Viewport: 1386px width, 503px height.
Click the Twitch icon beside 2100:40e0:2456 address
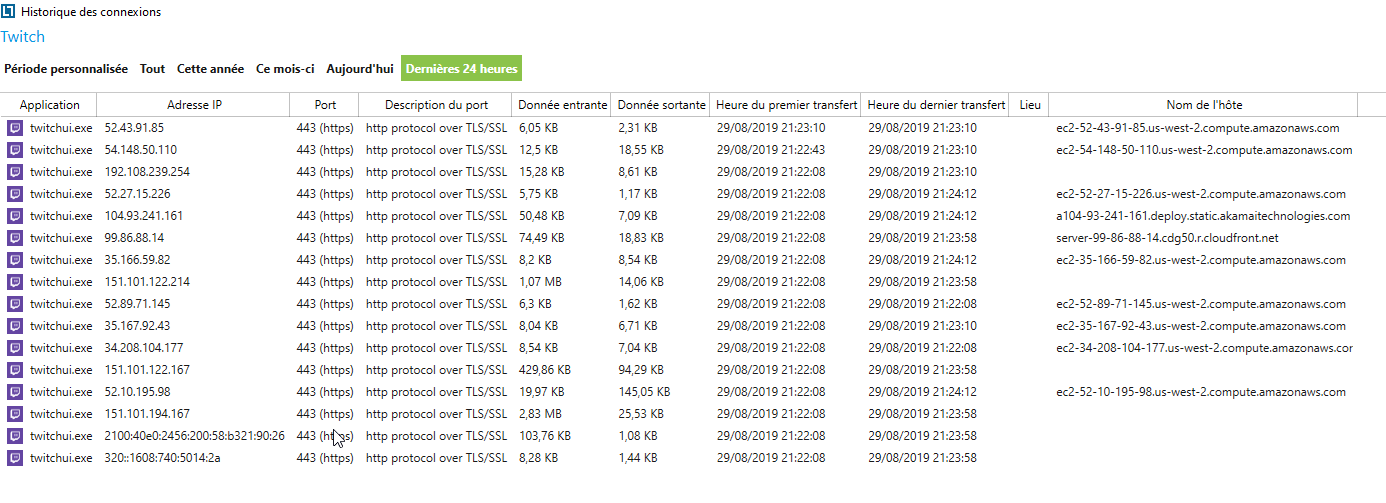tap(14, 436)
